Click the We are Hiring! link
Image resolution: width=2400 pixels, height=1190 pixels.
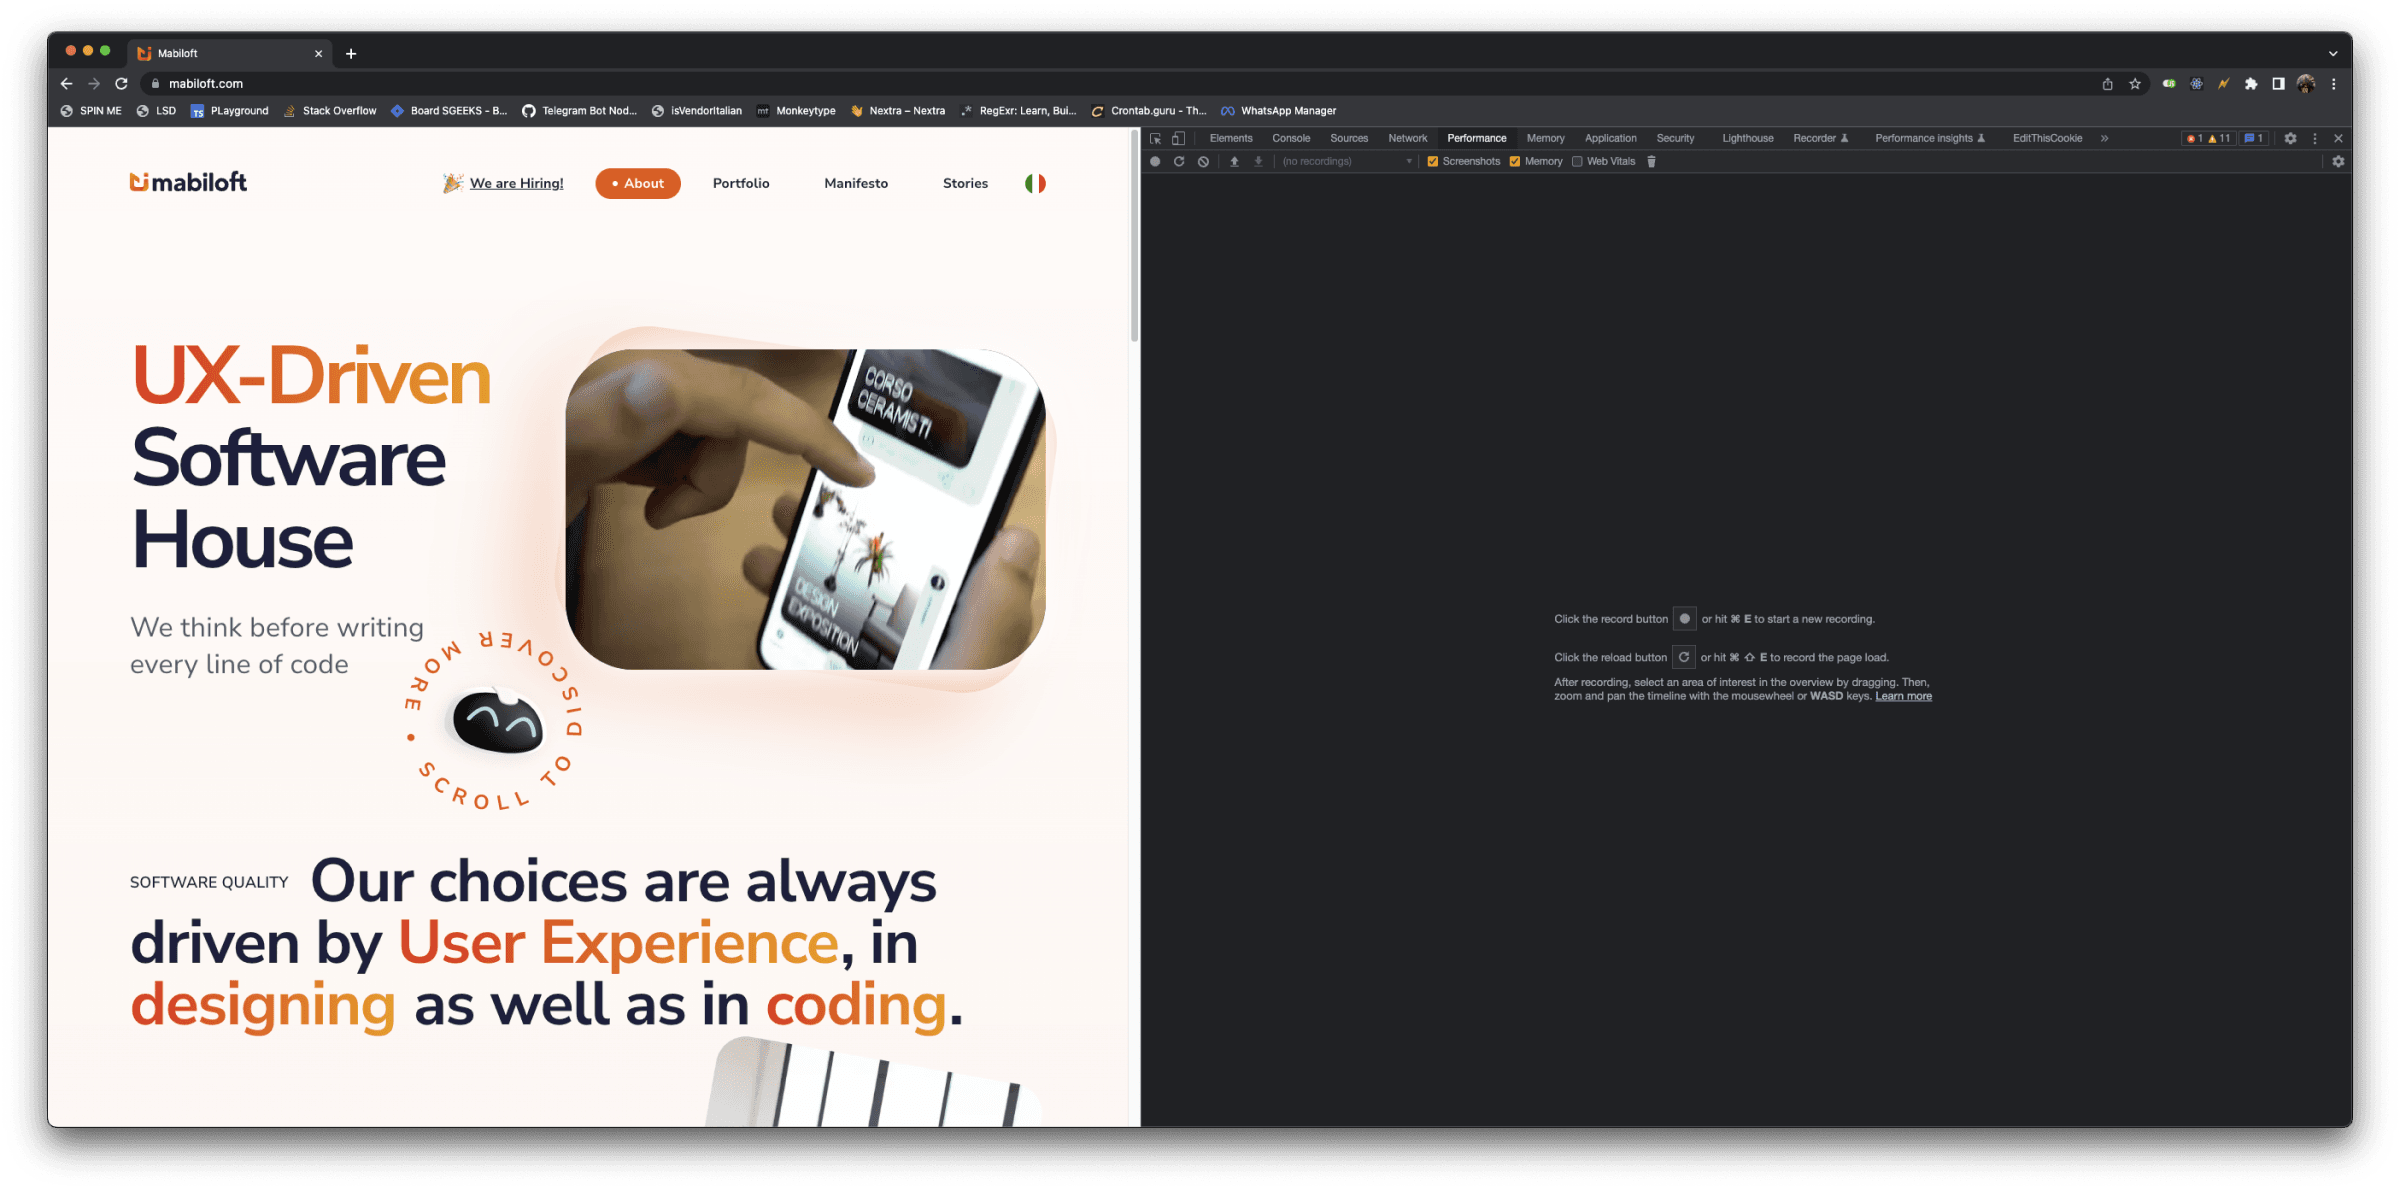pyautogui.click(x=516, y=183)
